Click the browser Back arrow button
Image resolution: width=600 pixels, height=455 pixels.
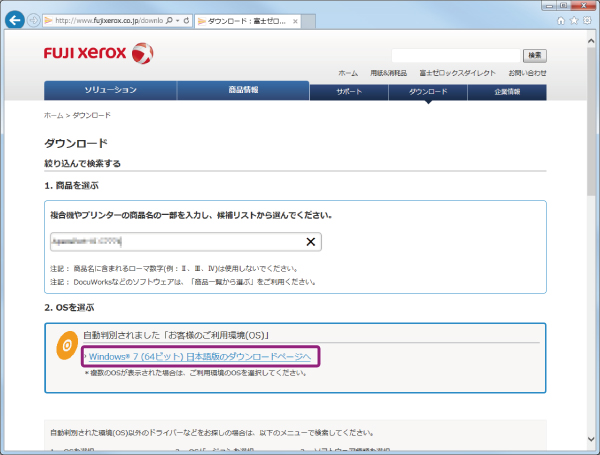14,21
